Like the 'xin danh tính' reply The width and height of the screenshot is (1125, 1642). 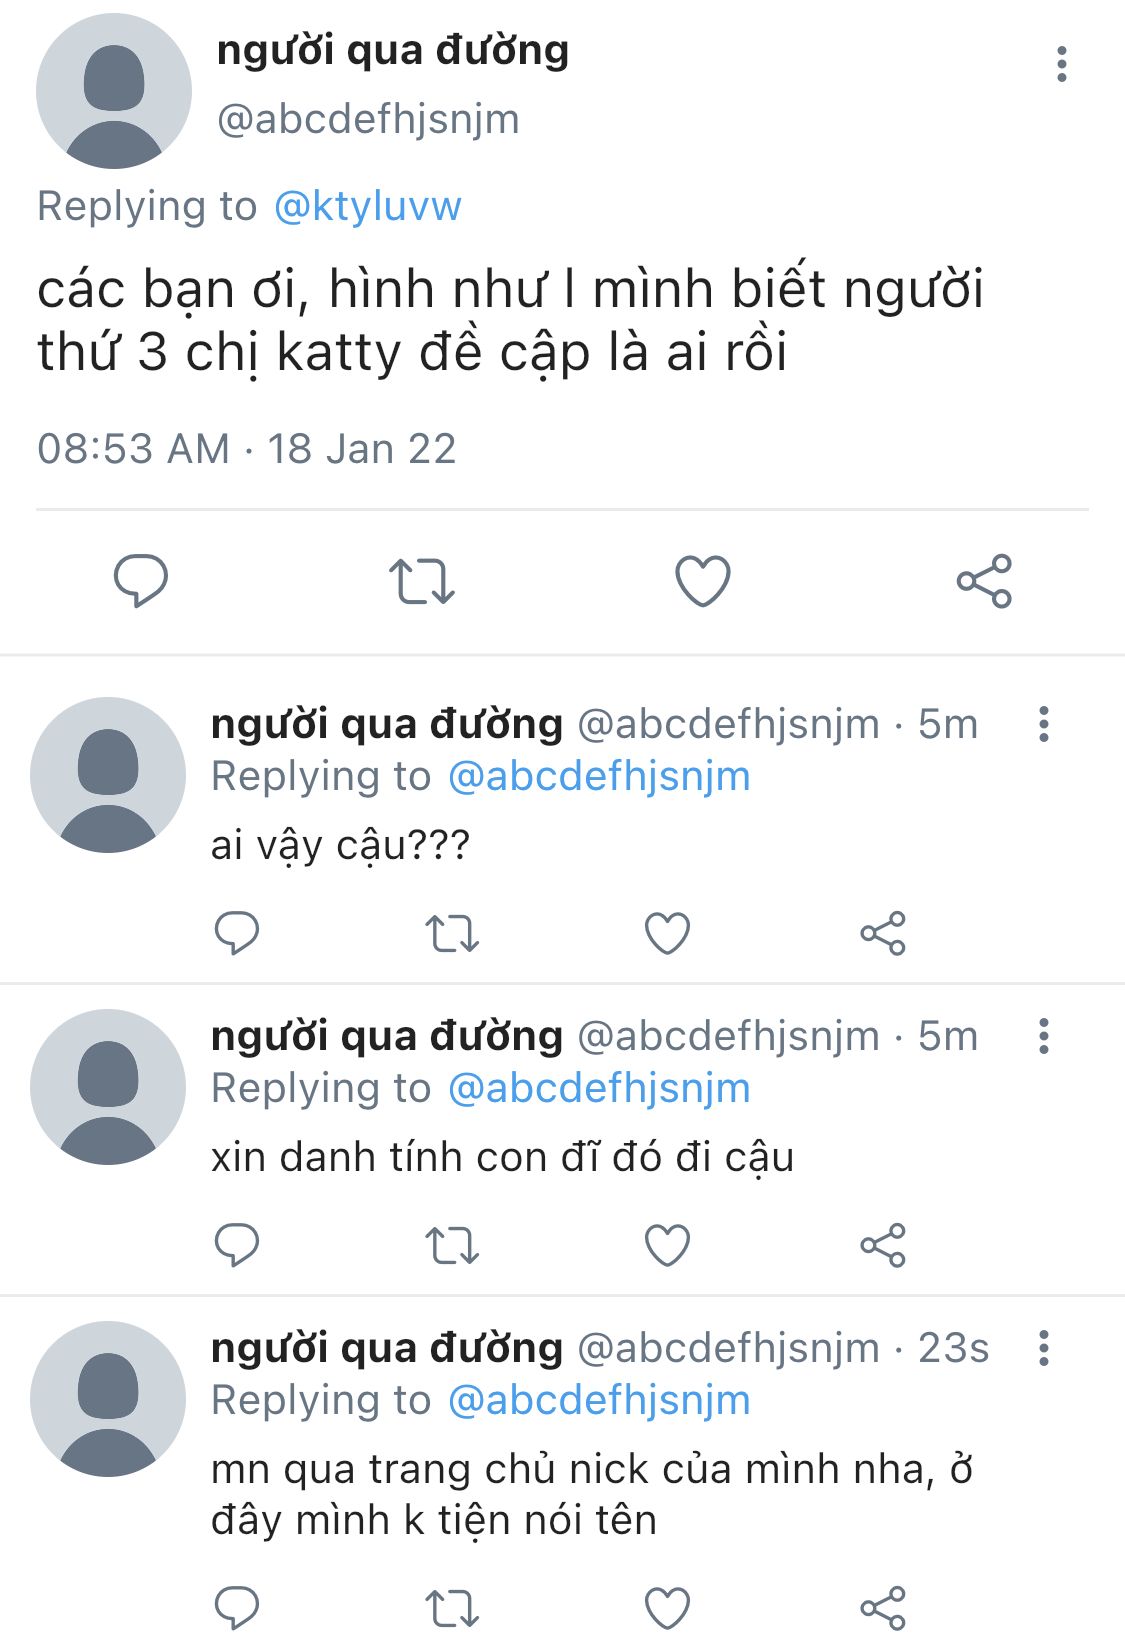(667, 1245)
